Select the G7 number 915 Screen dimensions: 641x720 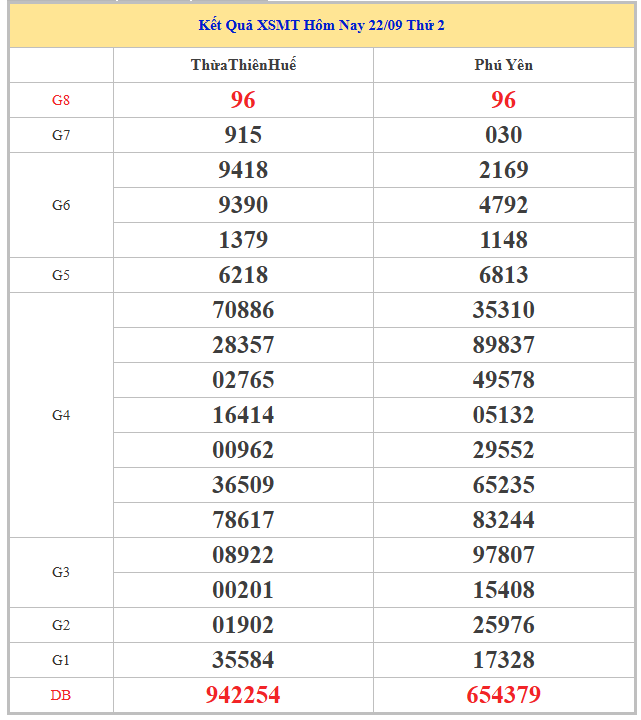pos(243,135)
